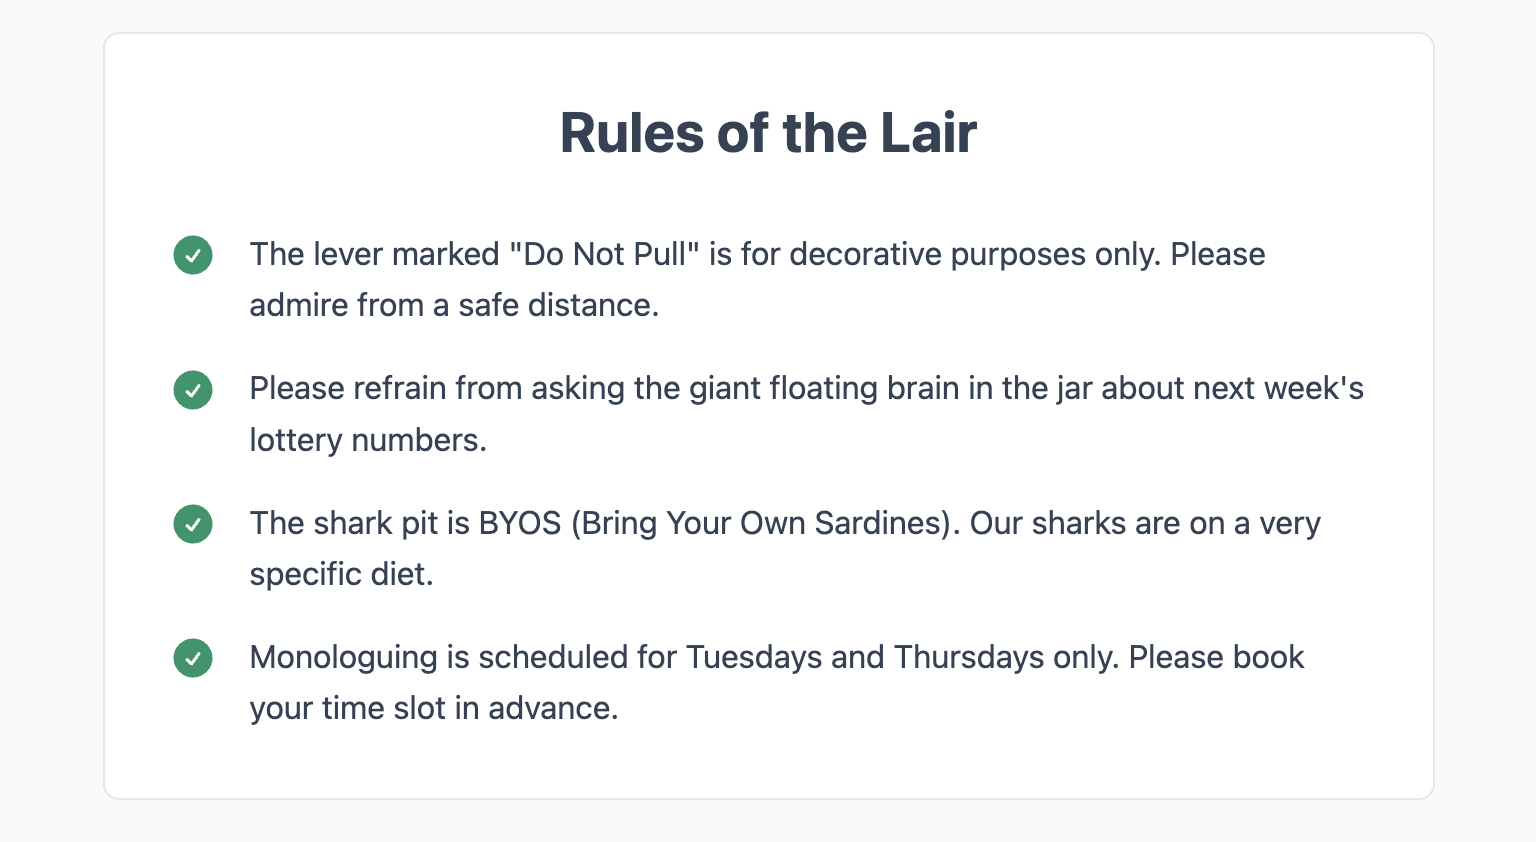Click the words "Please book" in the last rule

tap(1216, 657)
